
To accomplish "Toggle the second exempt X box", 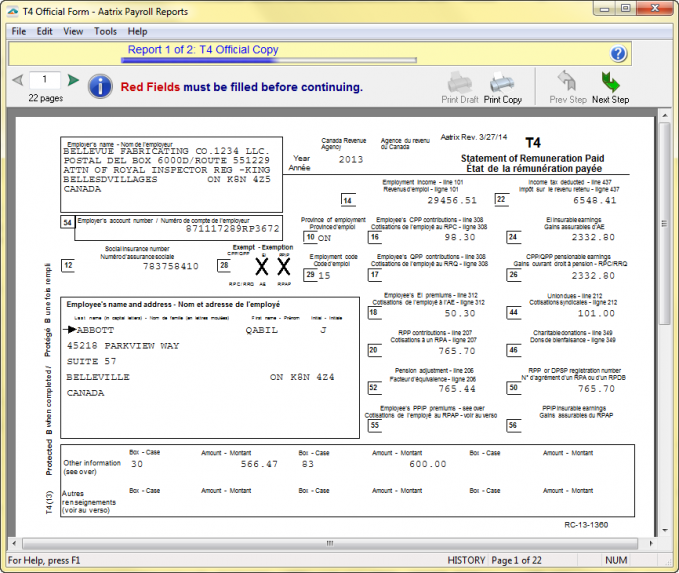I will coord(284,266).
